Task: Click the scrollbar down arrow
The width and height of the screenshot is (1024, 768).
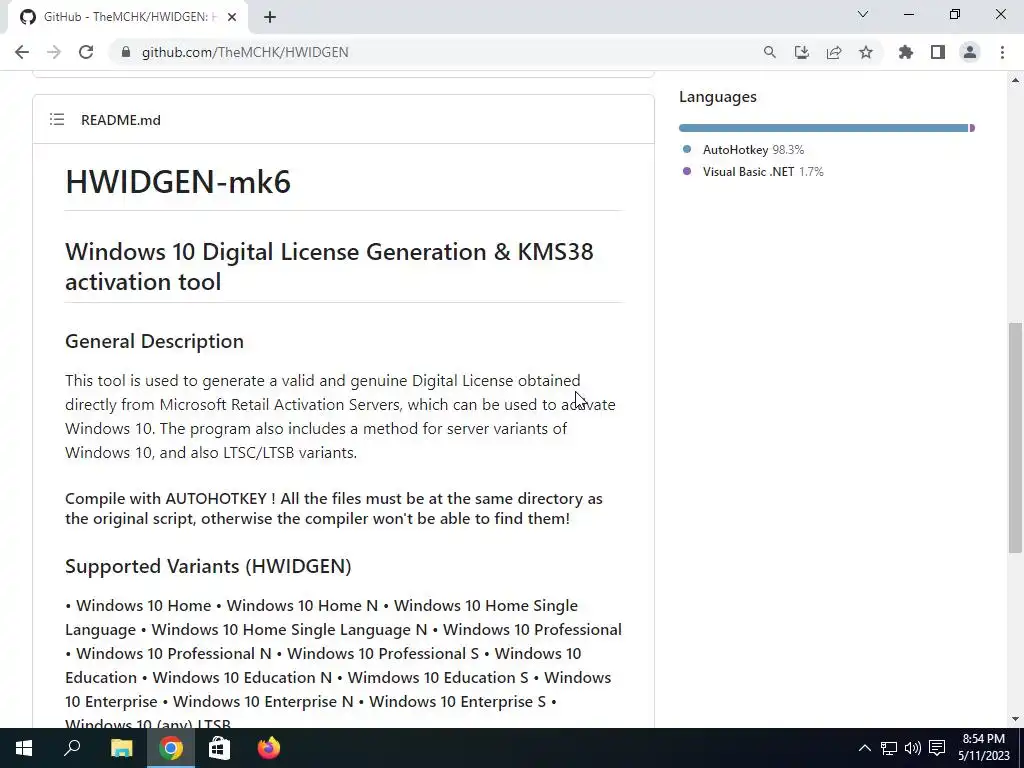Action: pyautogui.click(x=1015, y=719)
